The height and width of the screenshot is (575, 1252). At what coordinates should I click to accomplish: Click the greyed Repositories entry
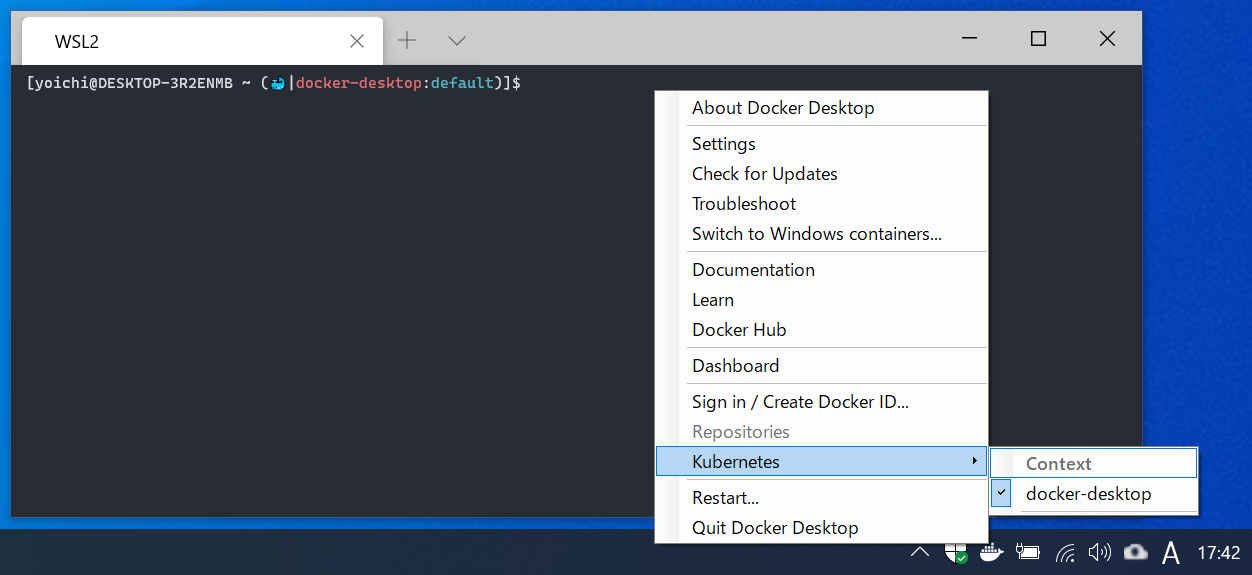[x=821, y=432]
